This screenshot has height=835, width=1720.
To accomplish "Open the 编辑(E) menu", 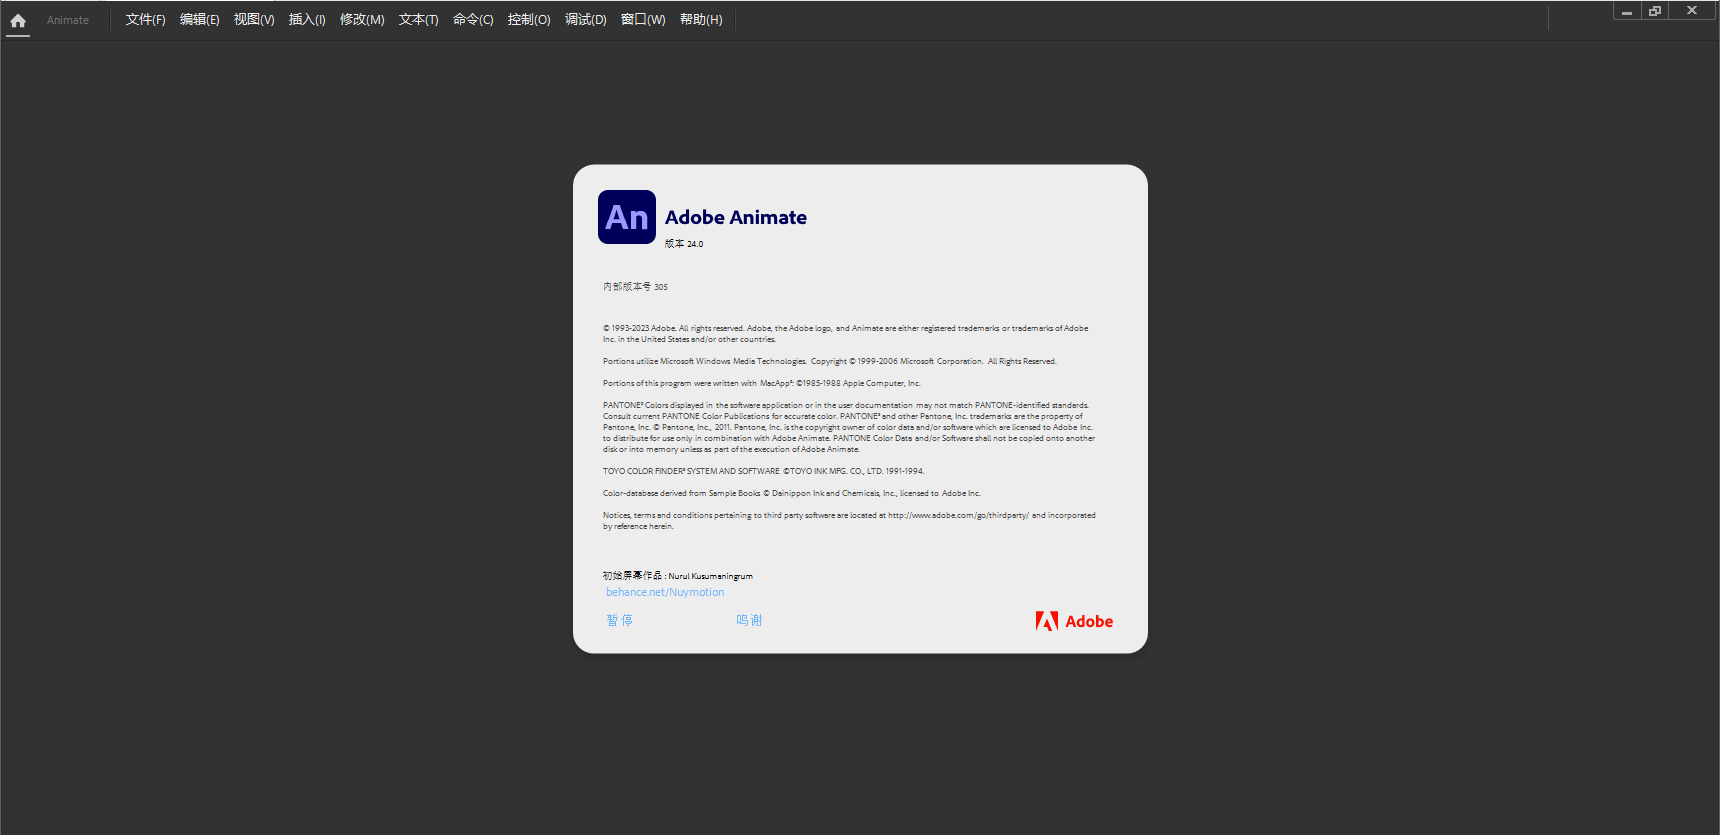I will [200, 20].
